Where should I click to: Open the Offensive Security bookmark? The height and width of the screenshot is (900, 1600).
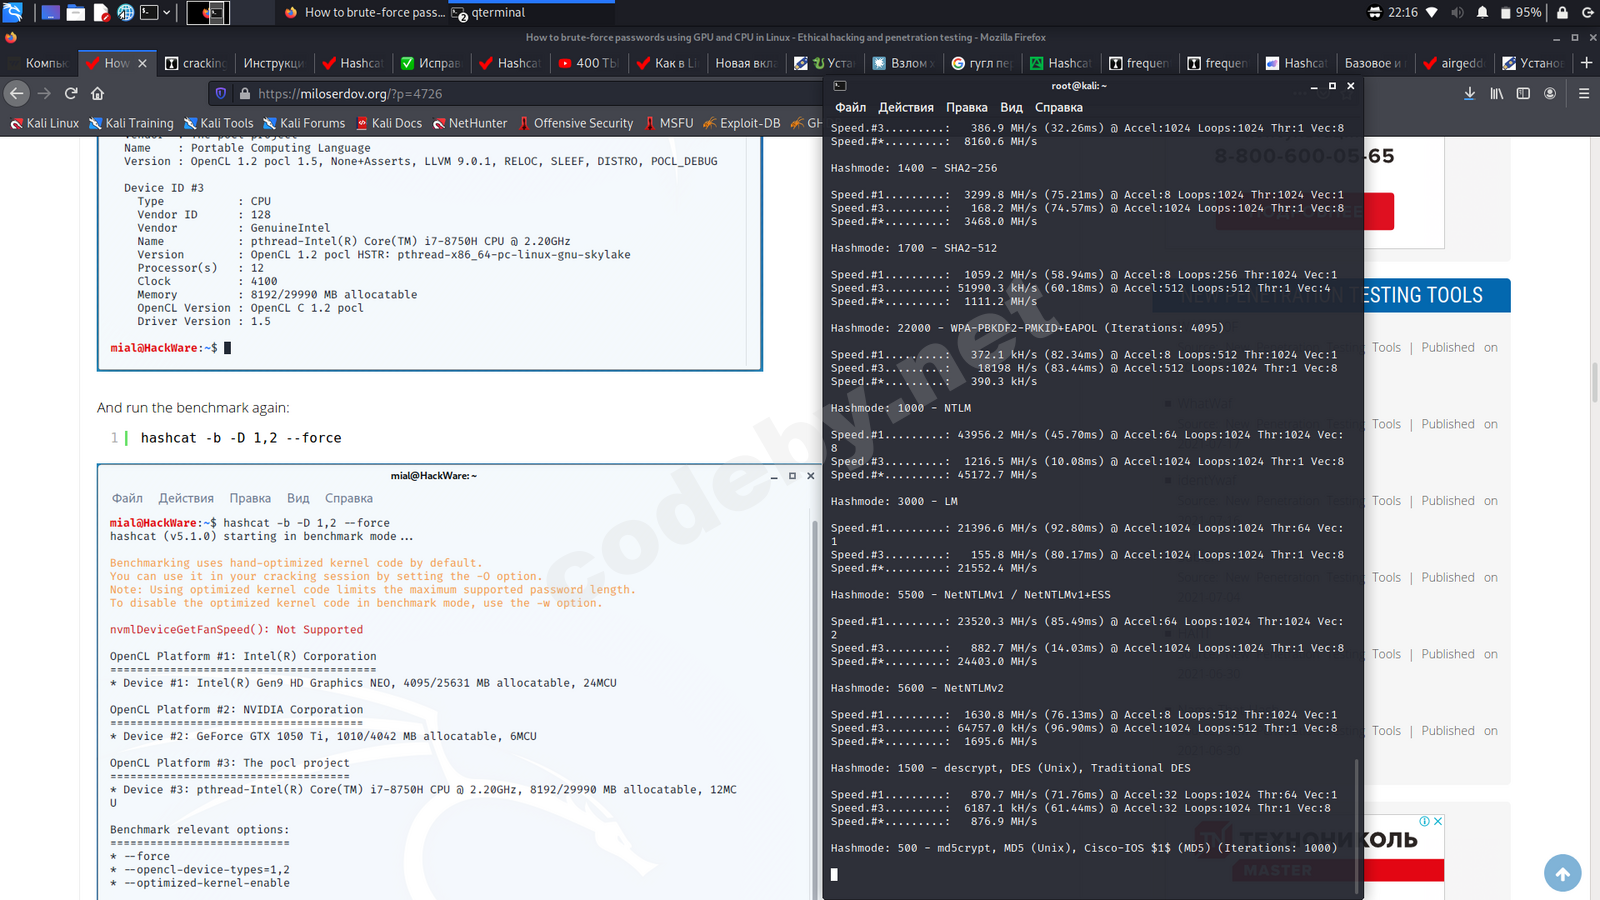pos(576,123)
